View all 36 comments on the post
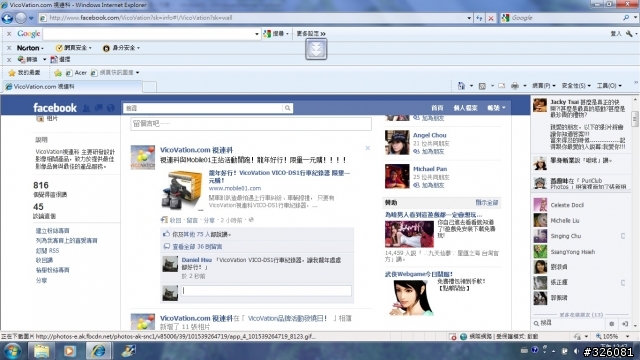 197,247
